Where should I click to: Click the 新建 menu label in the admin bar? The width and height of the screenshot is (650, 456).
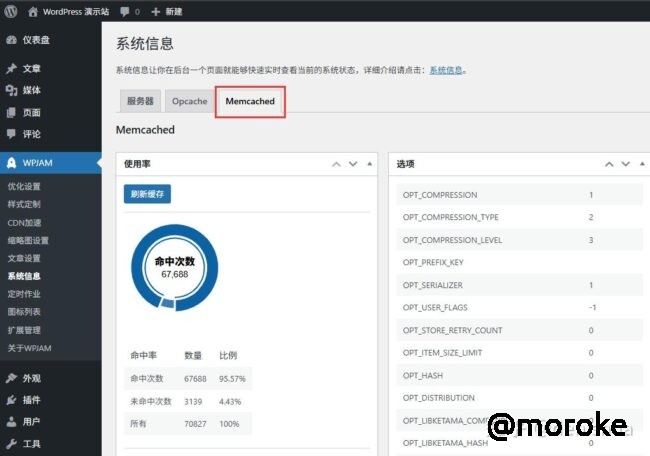click(x=174, y=12)
